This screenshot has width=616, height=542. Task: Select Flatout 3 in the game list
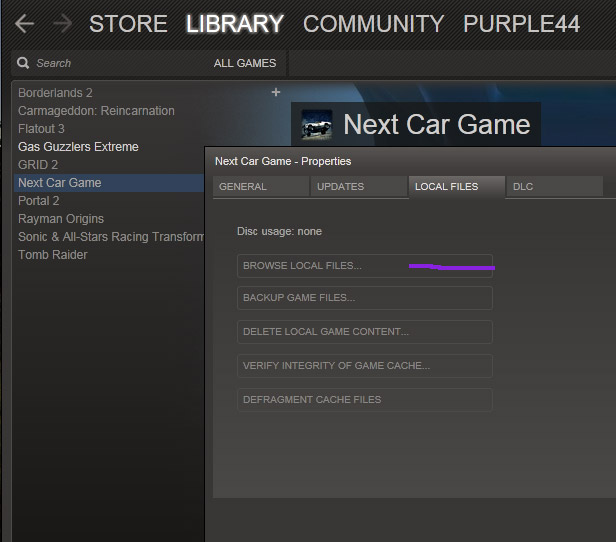(x=41, y=129)
